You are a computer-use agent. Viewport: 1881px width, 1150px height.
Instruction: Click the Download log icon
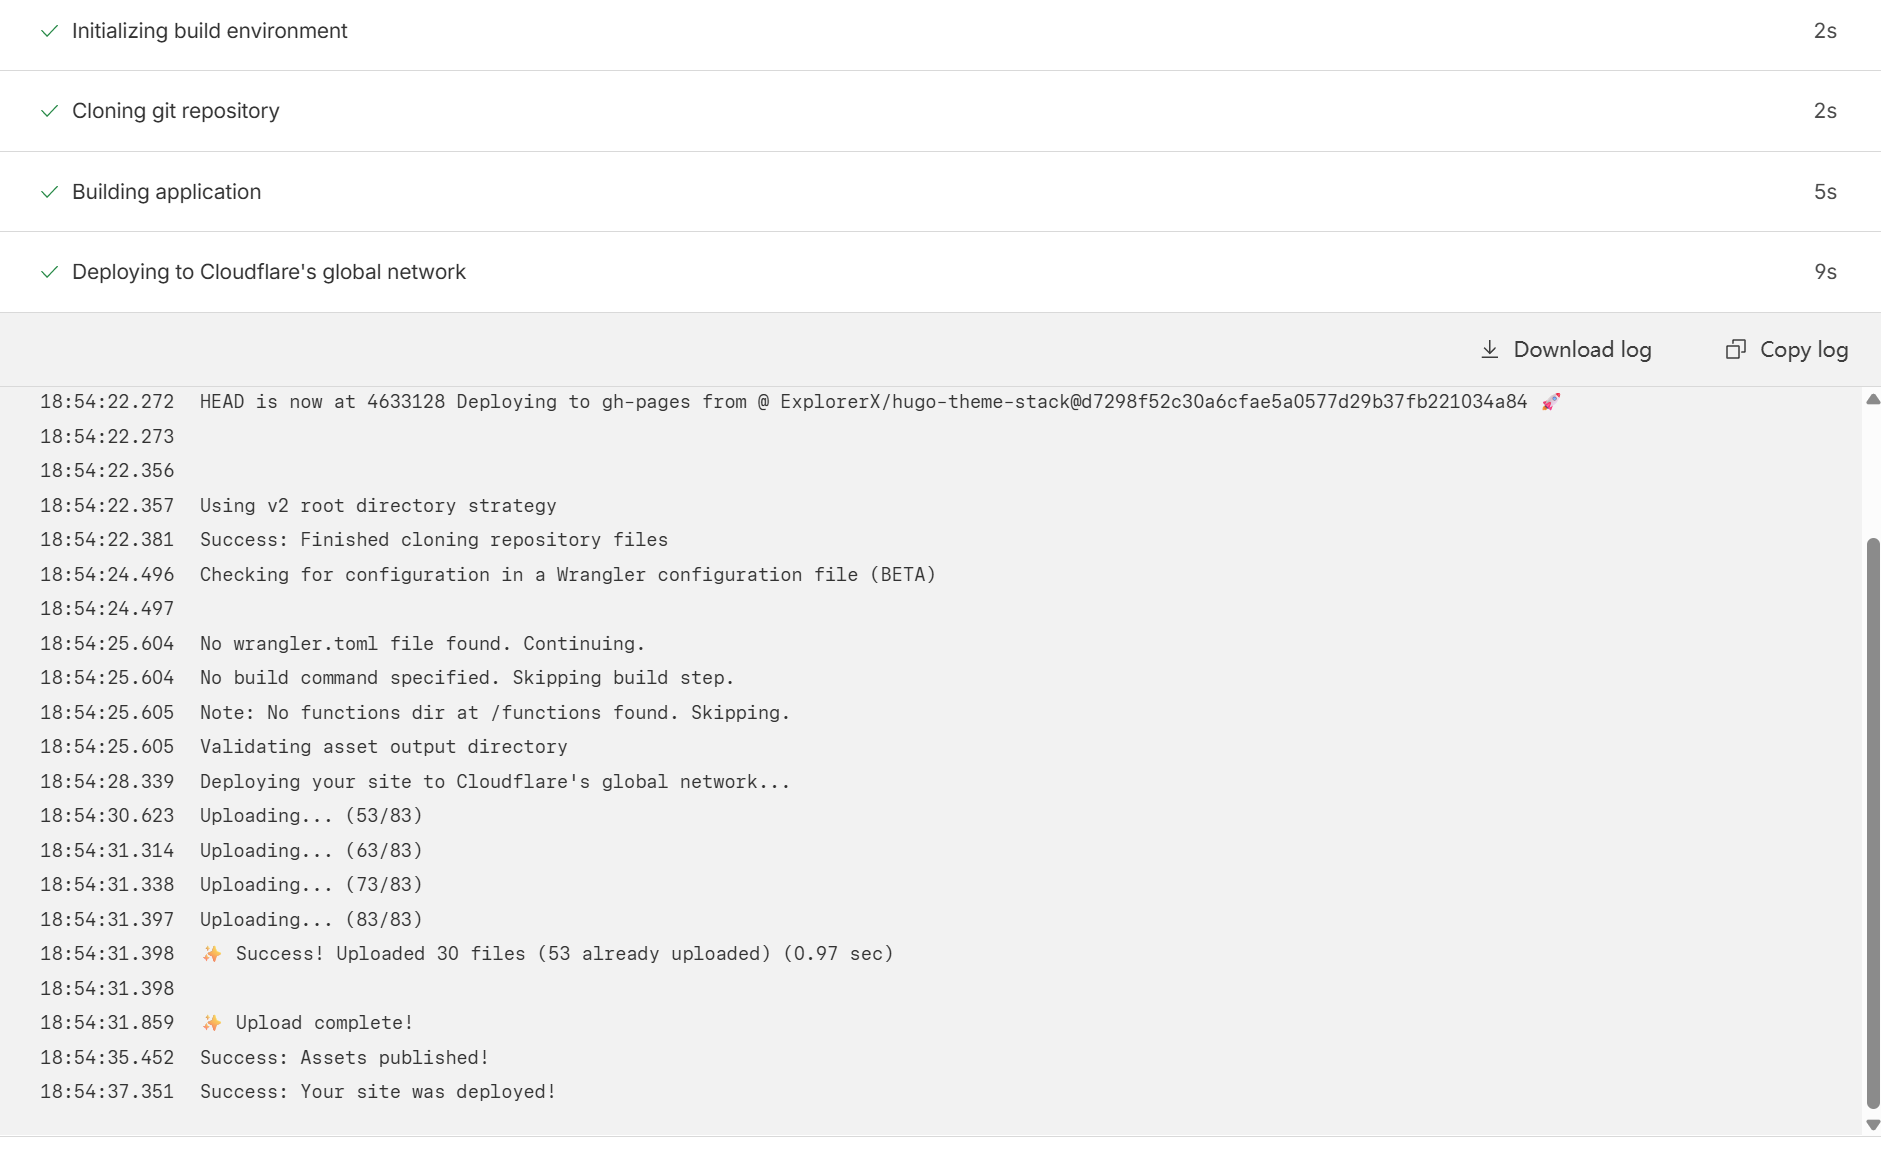(1489, 349)
